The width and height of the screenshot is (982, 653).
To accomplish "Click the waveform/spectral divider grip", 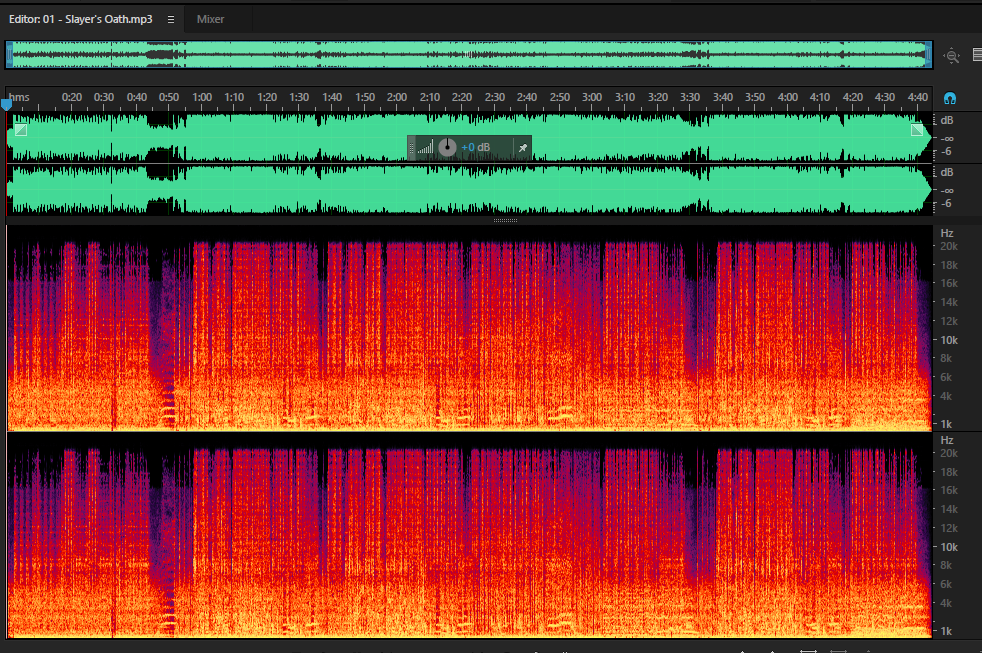I will (505, 220).
